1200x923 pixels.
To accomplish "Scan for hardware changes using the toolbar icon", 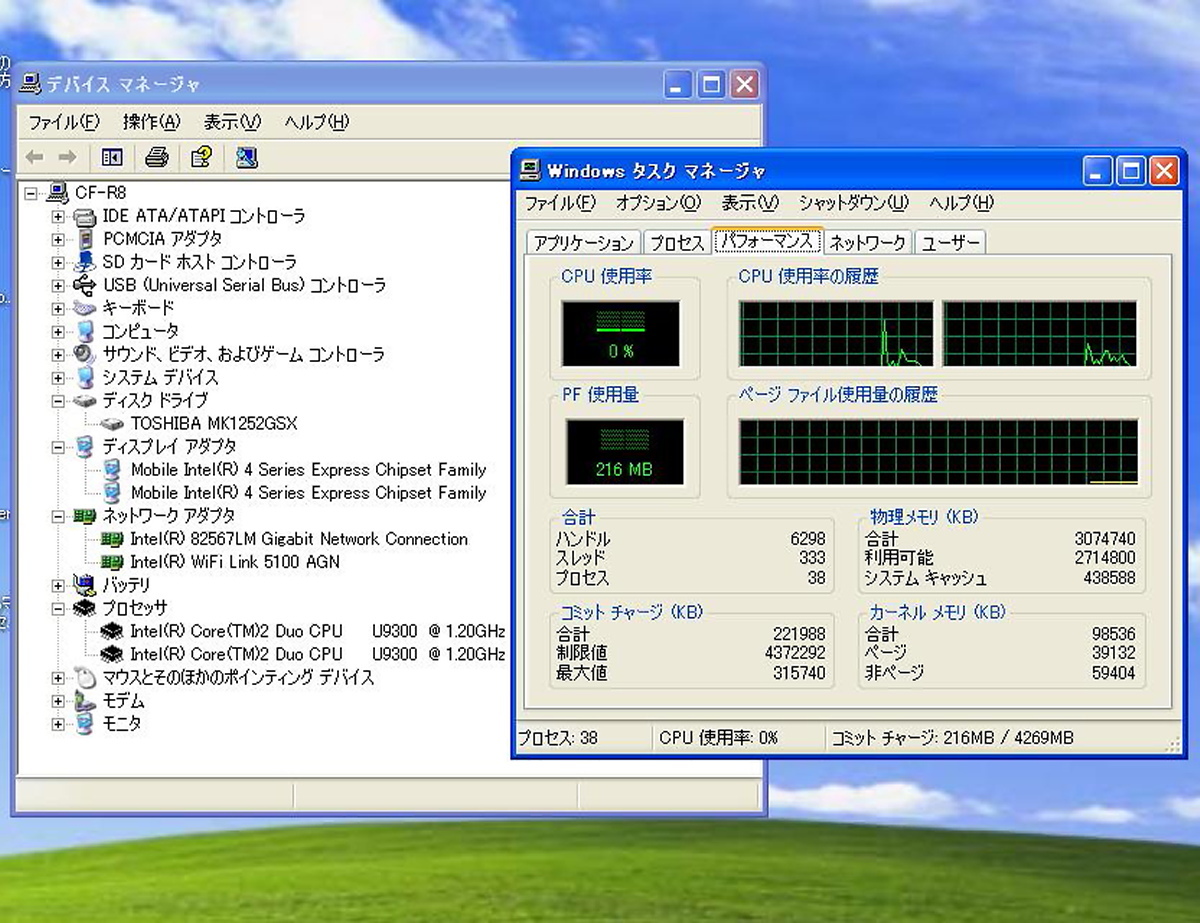I will point(247,157).
